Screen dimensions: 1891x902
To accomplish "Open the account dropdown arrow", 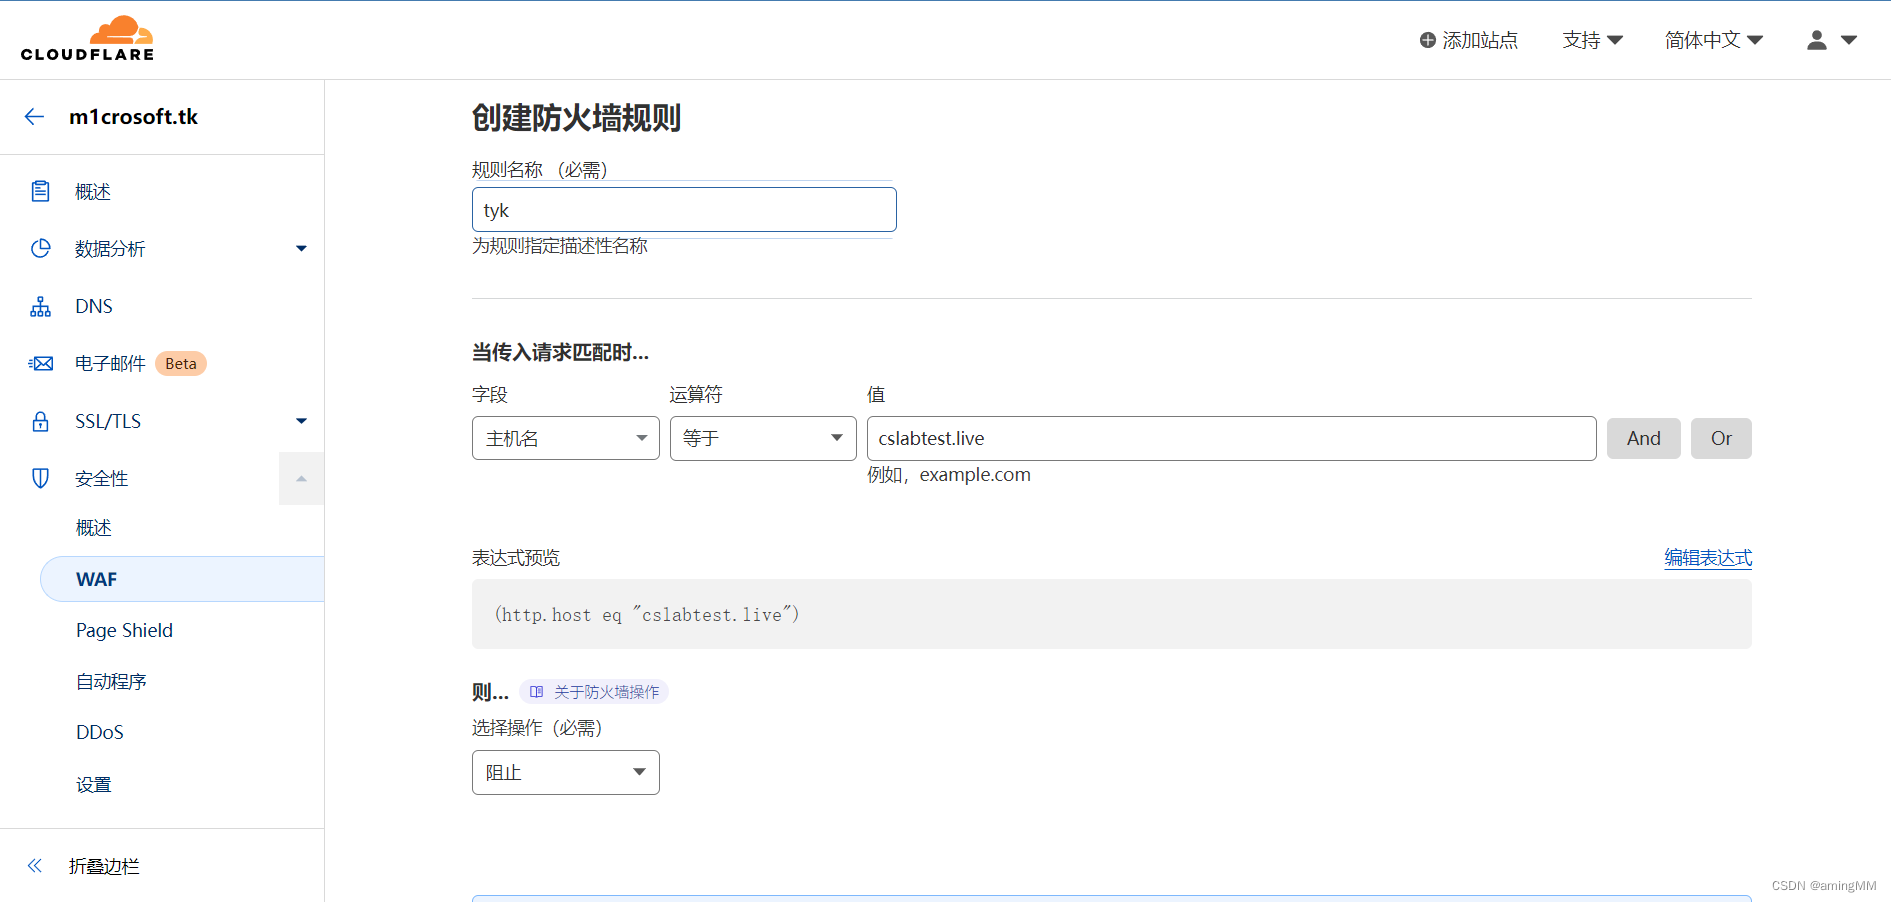I will point(1849,40).
